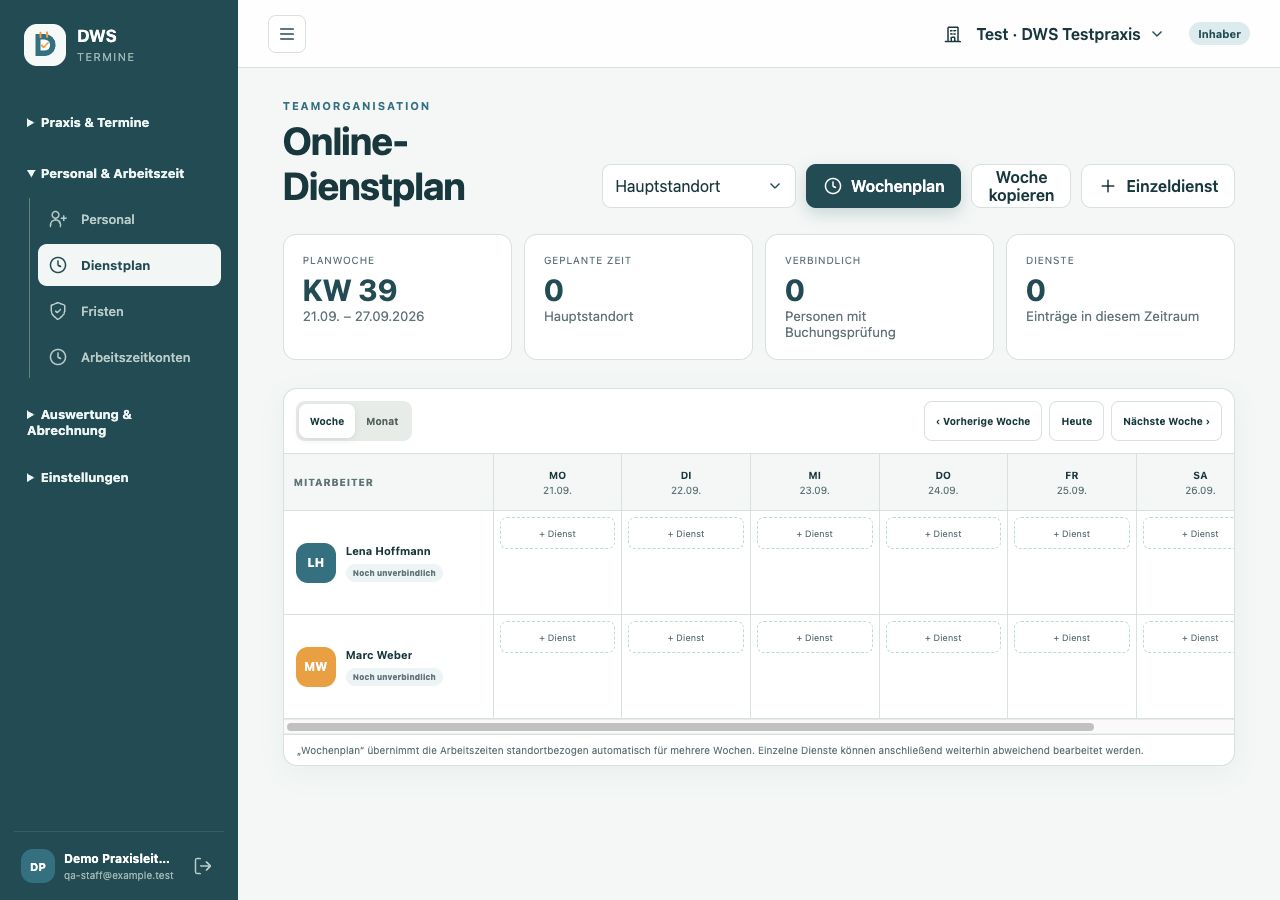Open the Personal sidebar item
The width and height of the screenshot is (1280, 900).
(x=129, y=219)
